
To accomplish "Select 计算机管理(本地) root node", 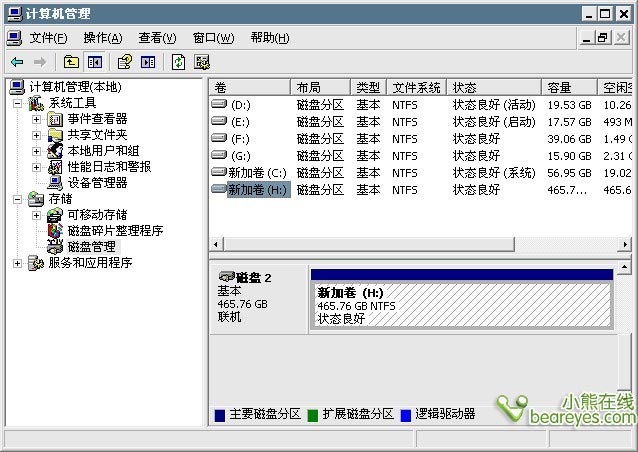I will click(x=75, y=87).
